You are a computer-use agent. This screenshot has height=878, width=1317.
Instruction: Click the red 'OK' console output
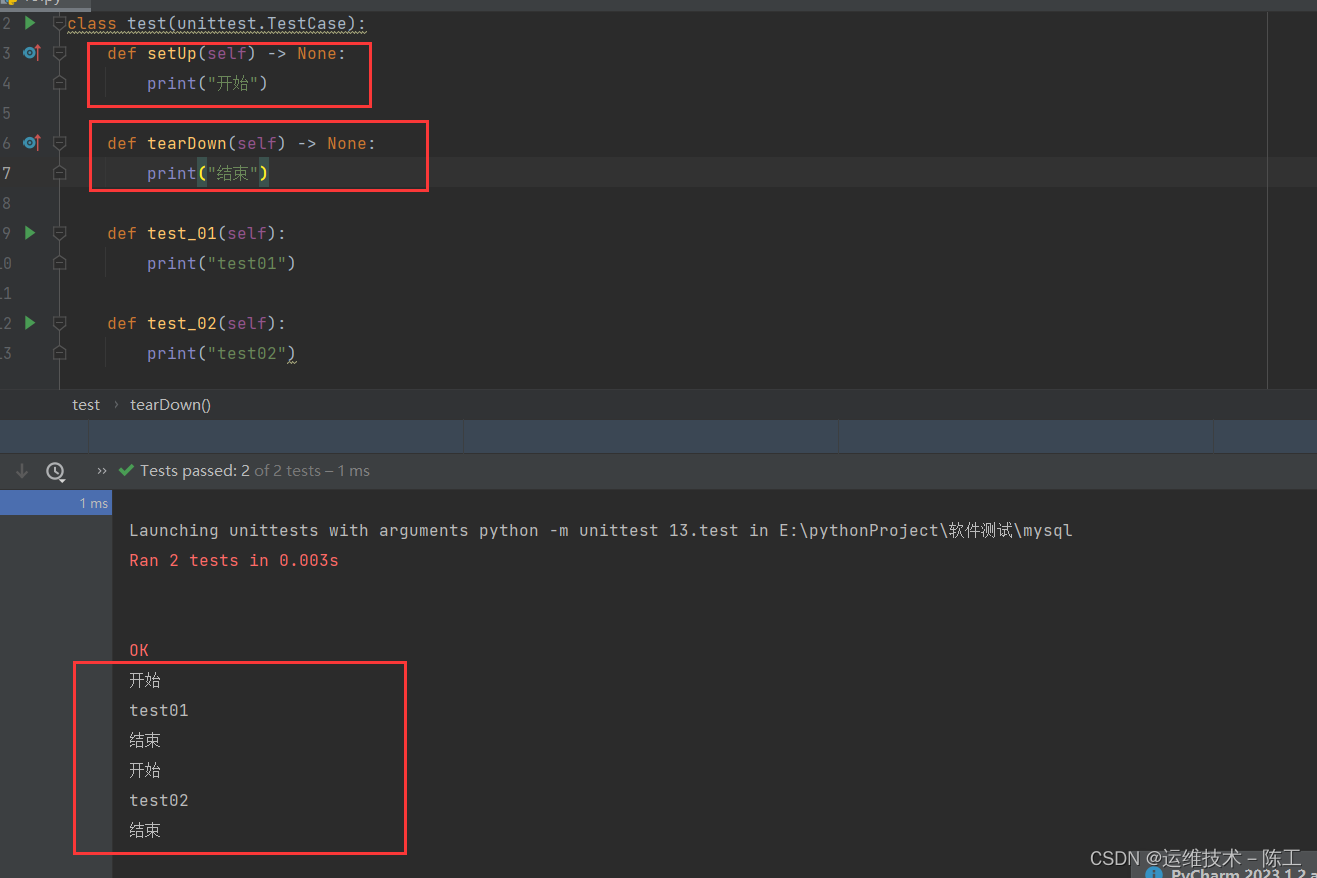139,651
